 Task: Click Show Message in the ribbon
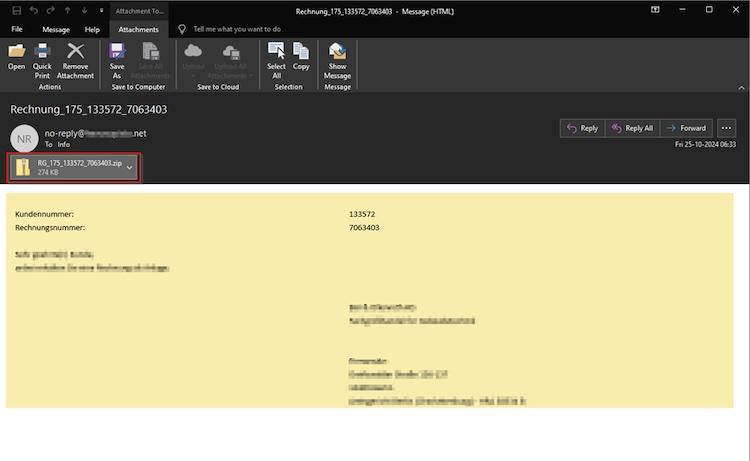click(337, 61)
